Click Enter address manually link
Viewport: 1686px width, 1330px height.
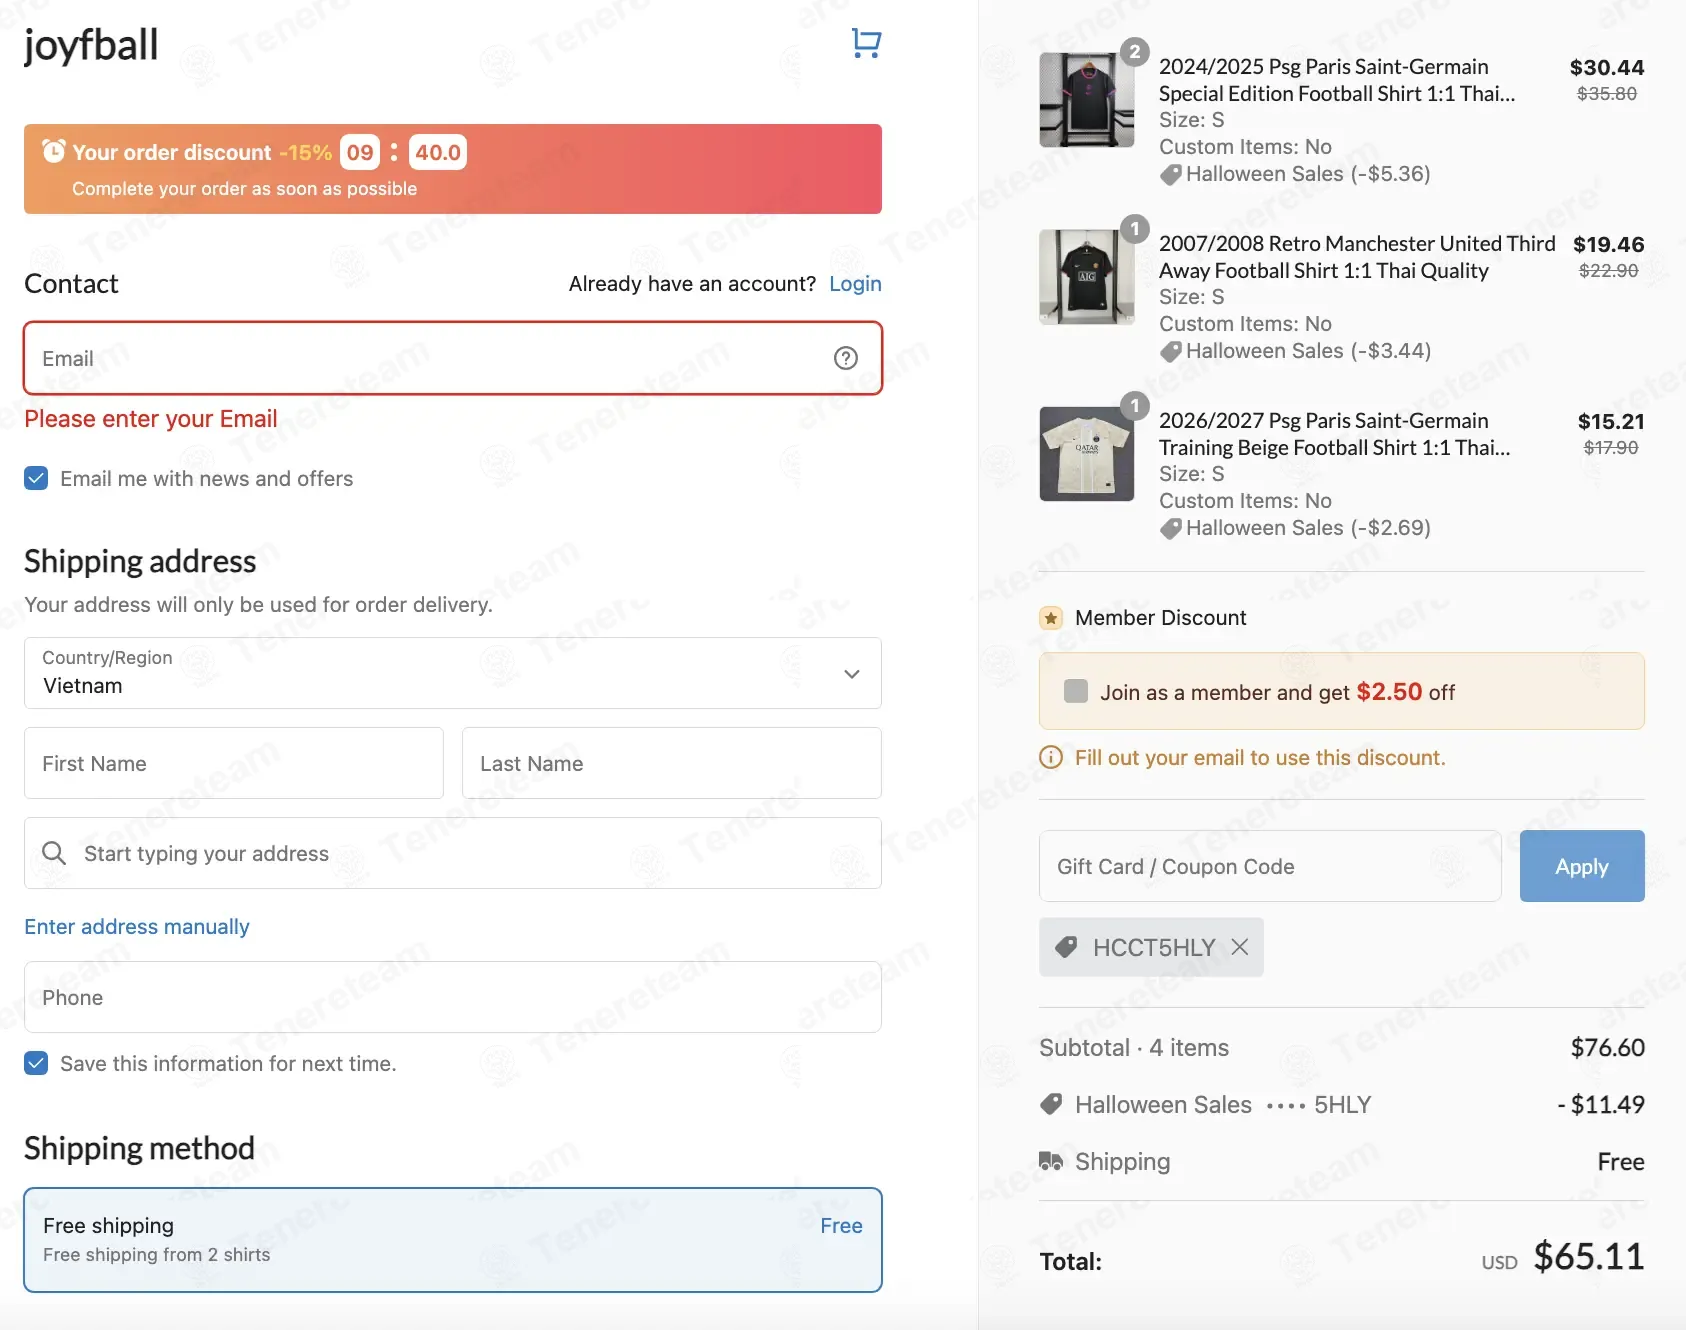[x=137, y=927]
